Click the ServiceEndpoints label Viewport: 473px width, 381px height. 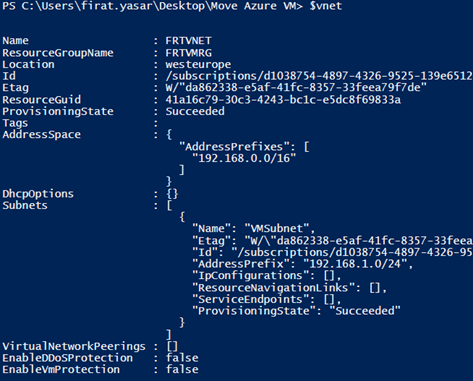(250, 299)
